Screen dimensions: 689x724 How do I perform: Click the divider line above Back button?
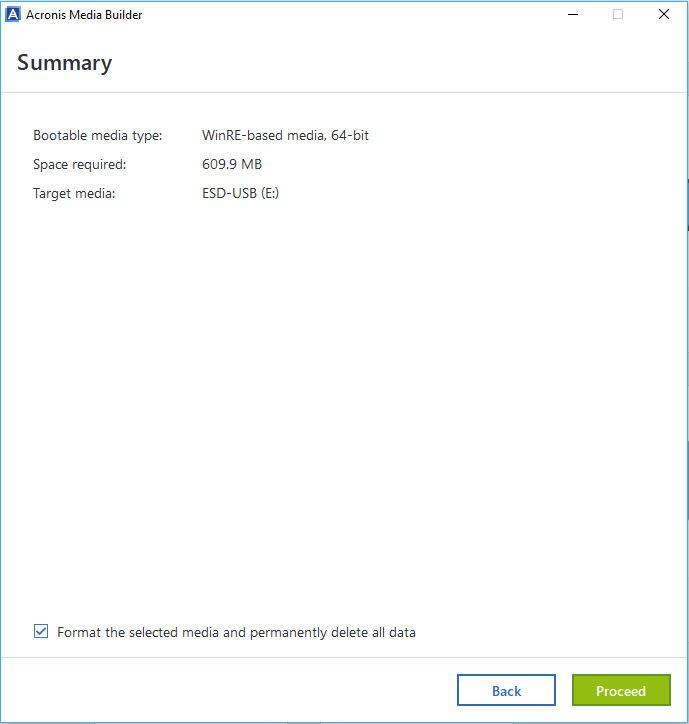pyautogui.click(x=344, y=658)
